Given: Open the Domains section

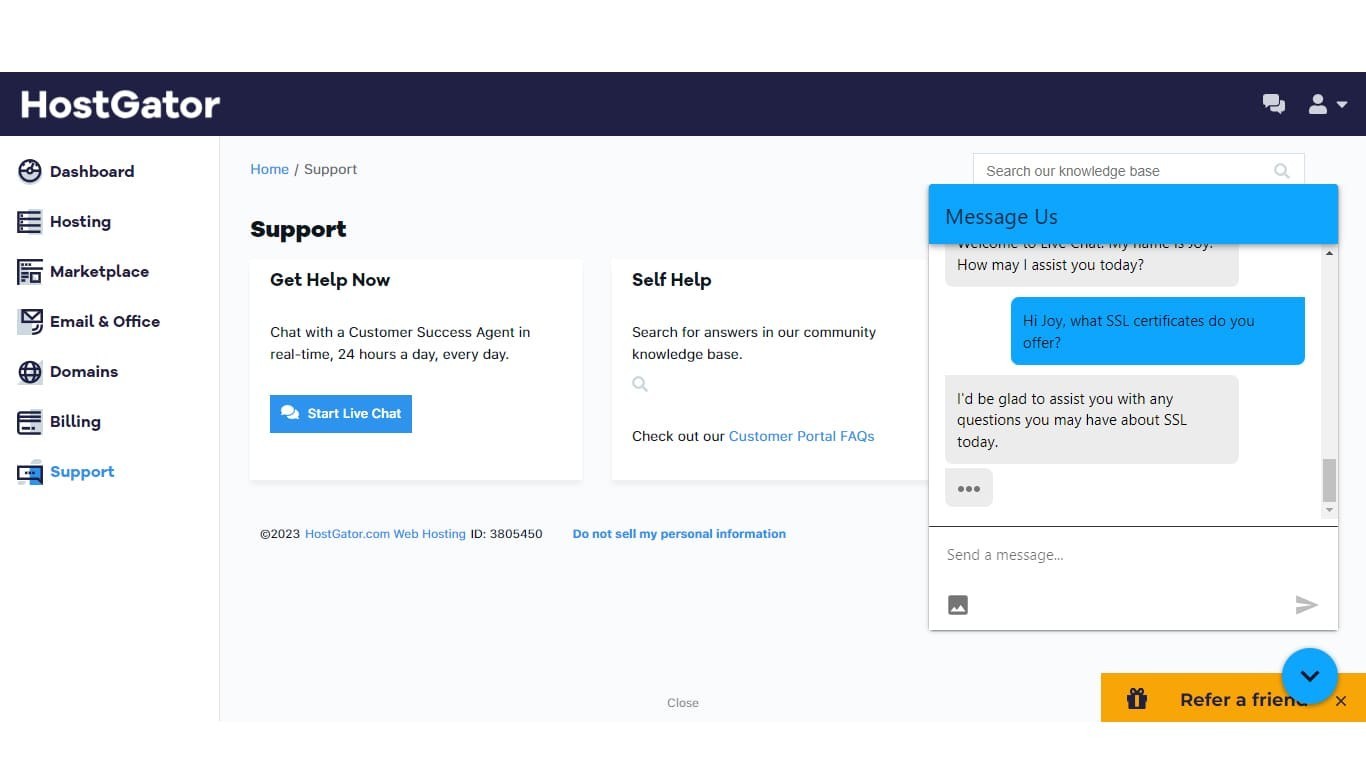Looking at the screenshot, I should point(84,371).
